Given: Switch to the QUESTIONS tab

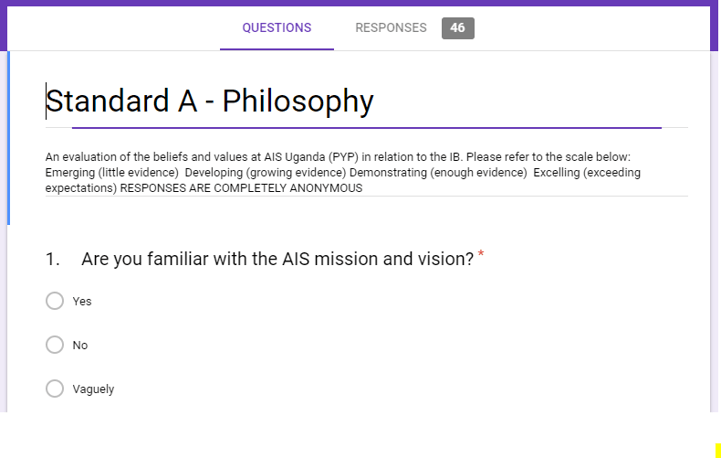Looking at the screenshot, I should pyautogui.click(x=276, y=28).
